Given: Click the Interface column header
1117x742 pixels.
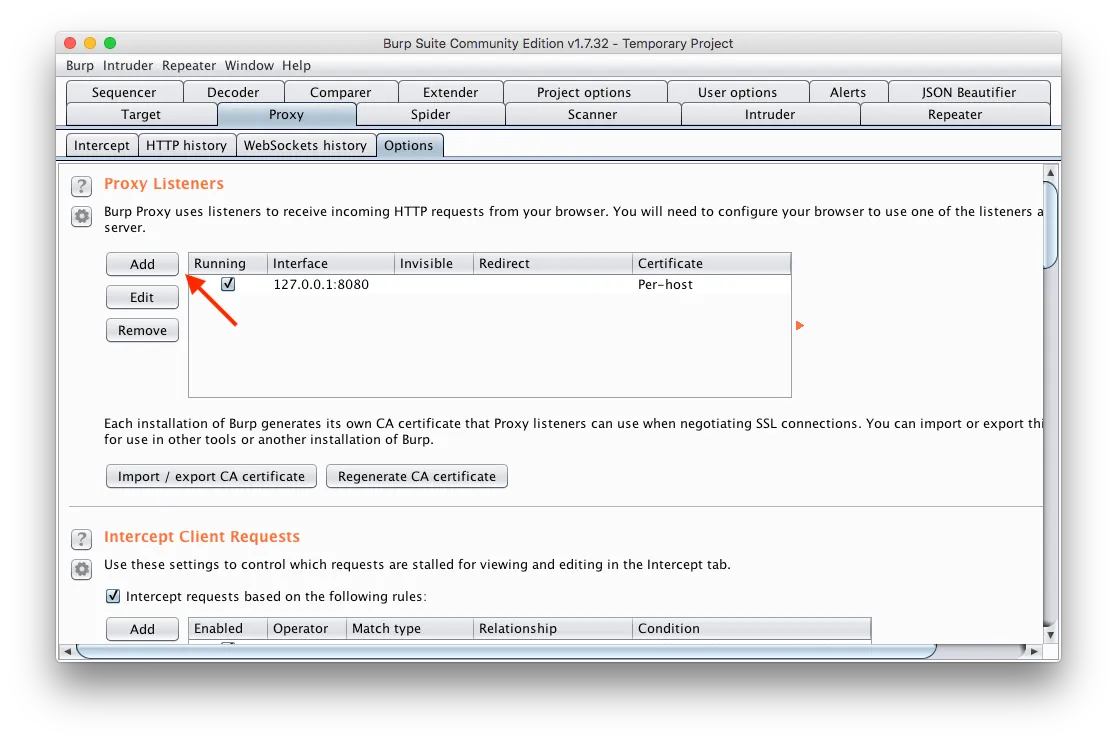Looking at the screenshot, I should point(331,263).
